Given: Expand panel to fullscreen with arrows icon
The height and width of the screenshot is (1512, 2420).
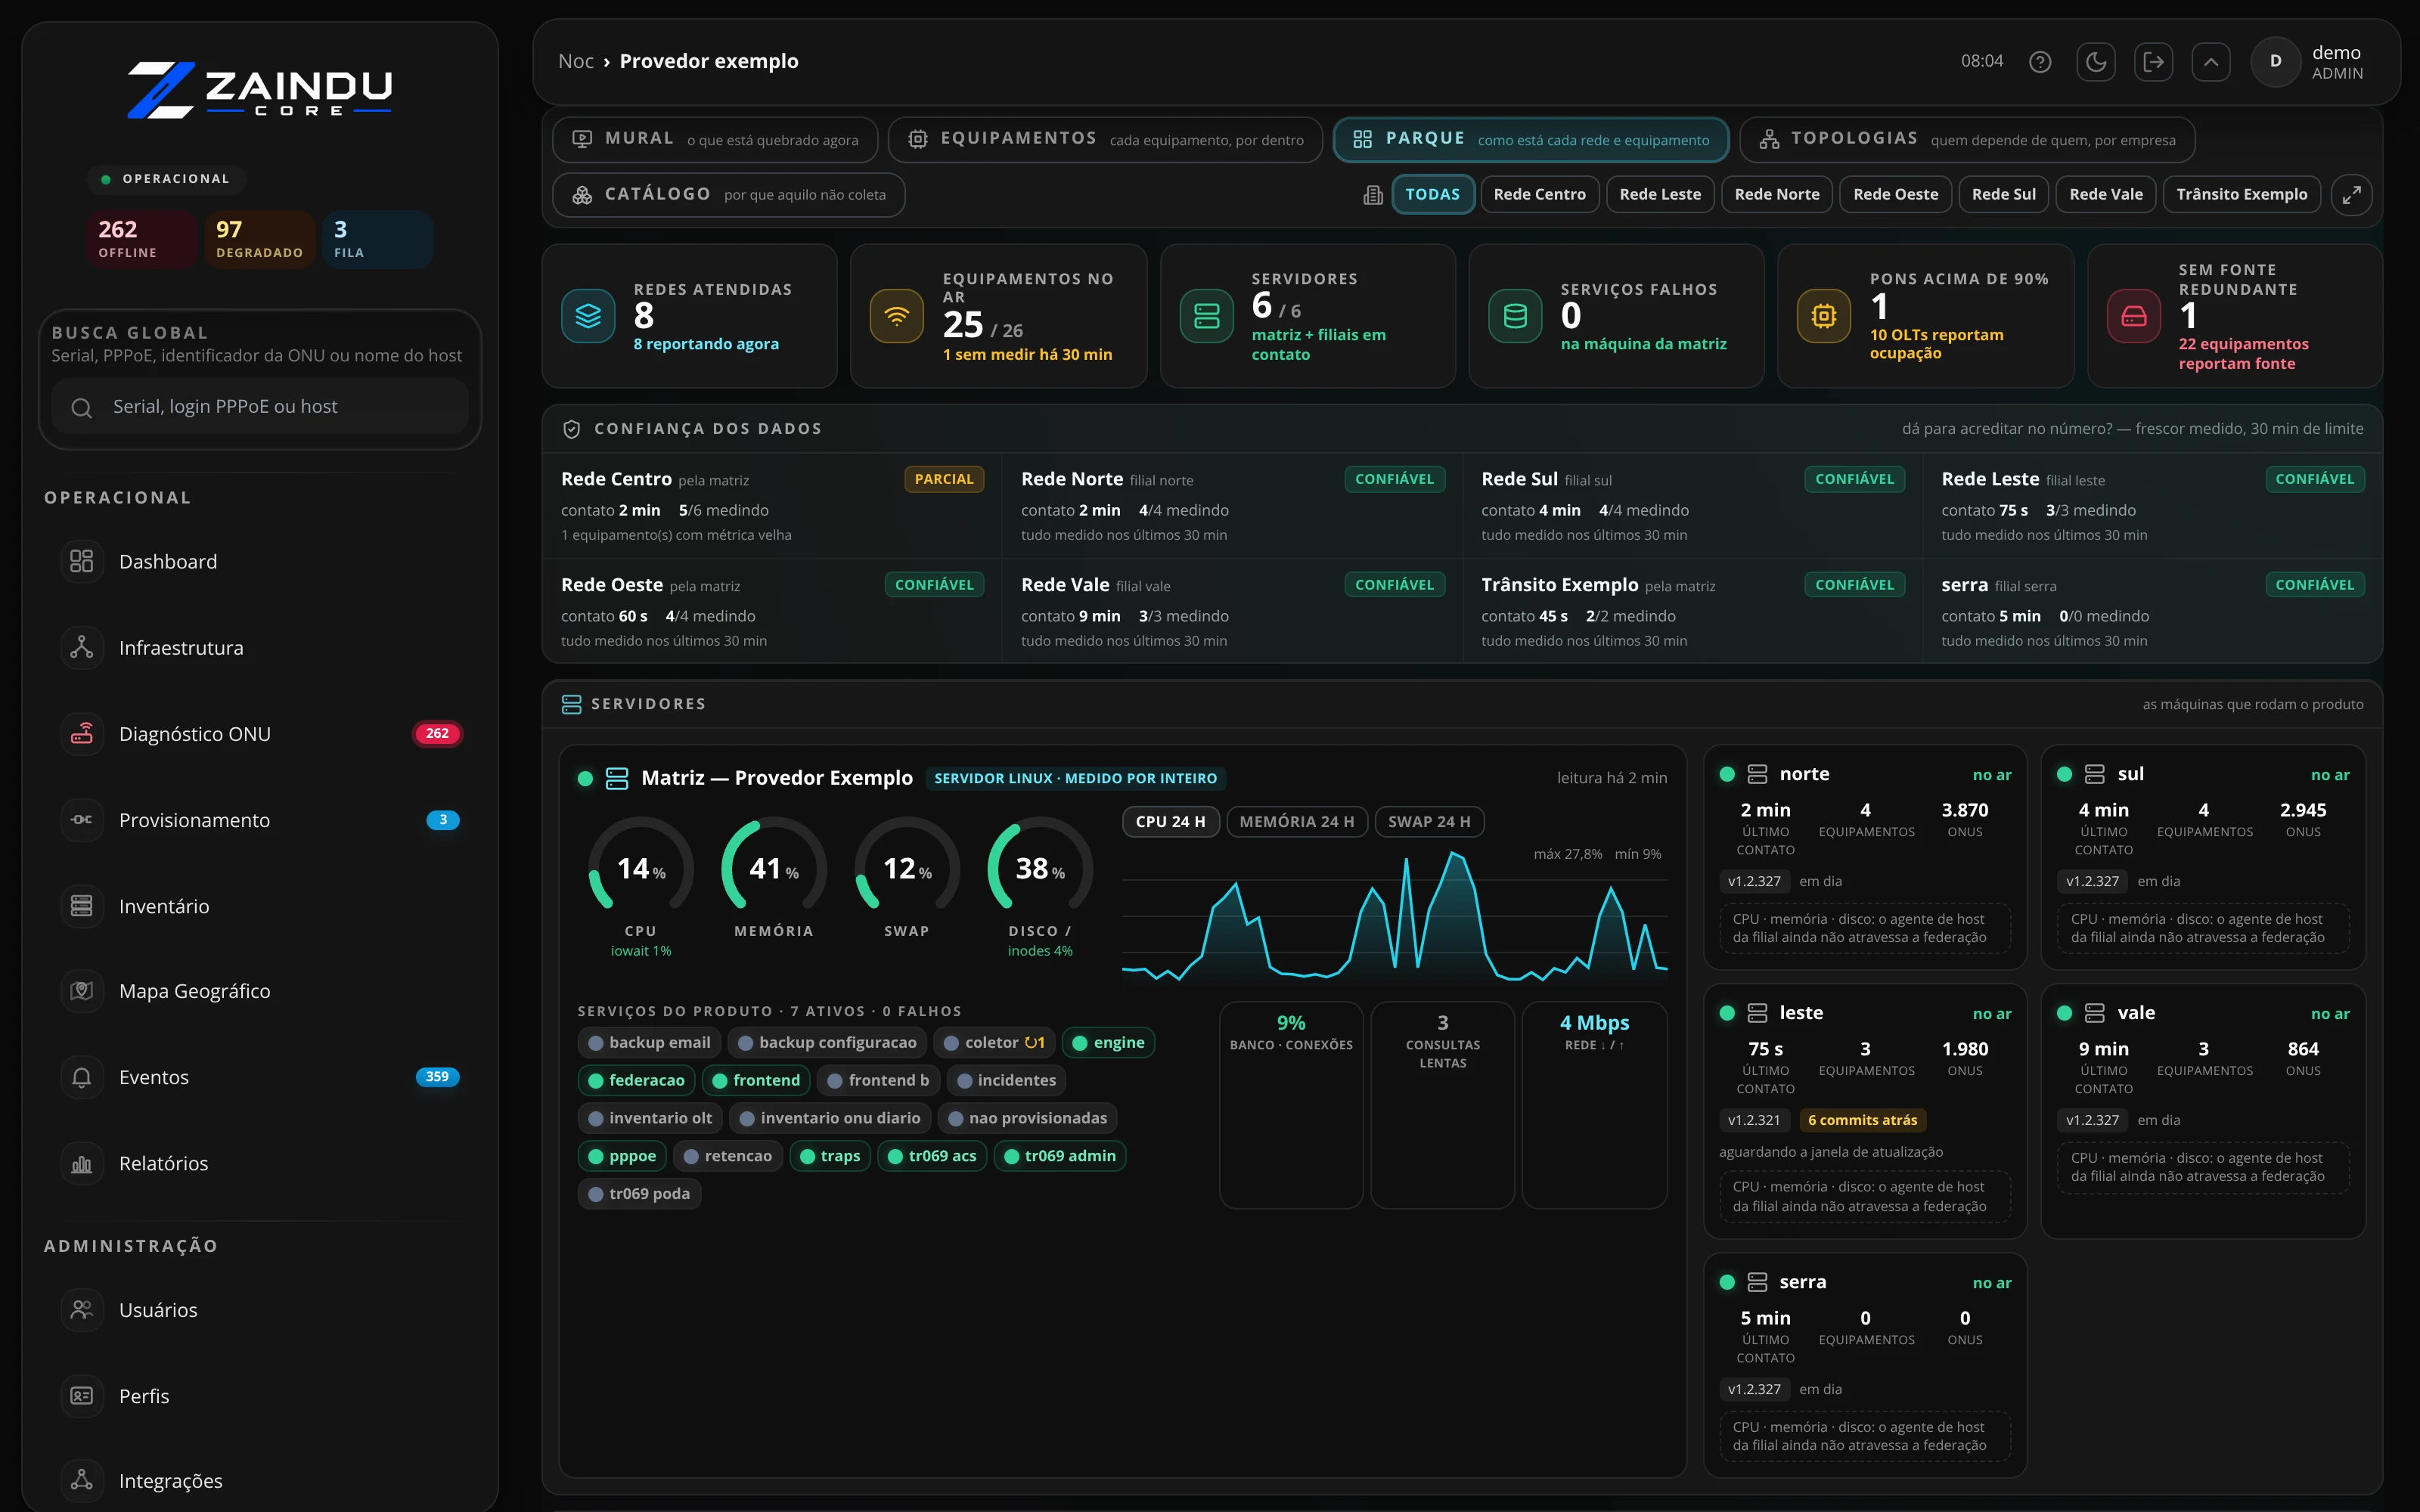Looking at the screenshot, I should tap(2351, 194).
